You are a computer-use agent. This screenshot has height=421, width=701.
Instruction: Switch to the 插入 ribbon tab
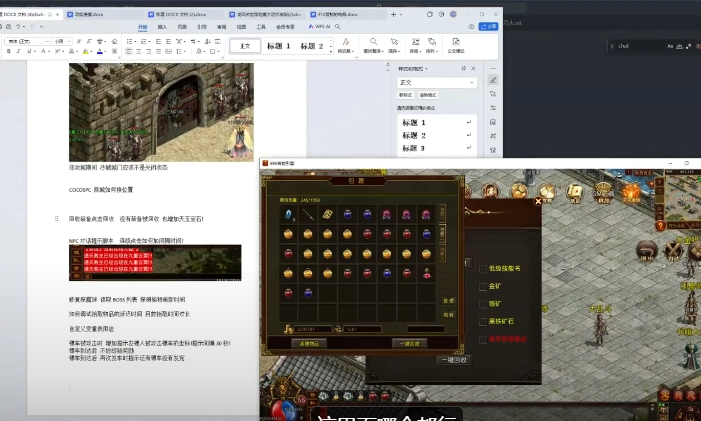[162, 27]
